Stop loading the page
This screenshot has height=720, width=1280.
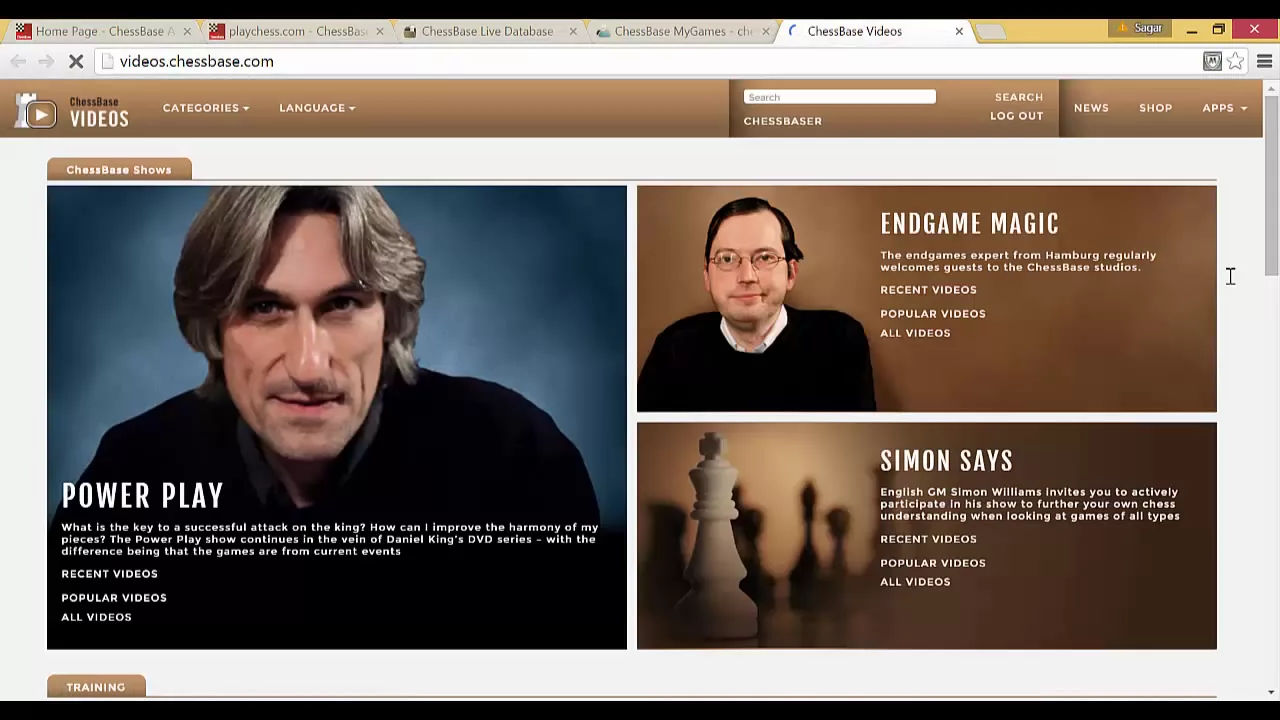point(75,61)
